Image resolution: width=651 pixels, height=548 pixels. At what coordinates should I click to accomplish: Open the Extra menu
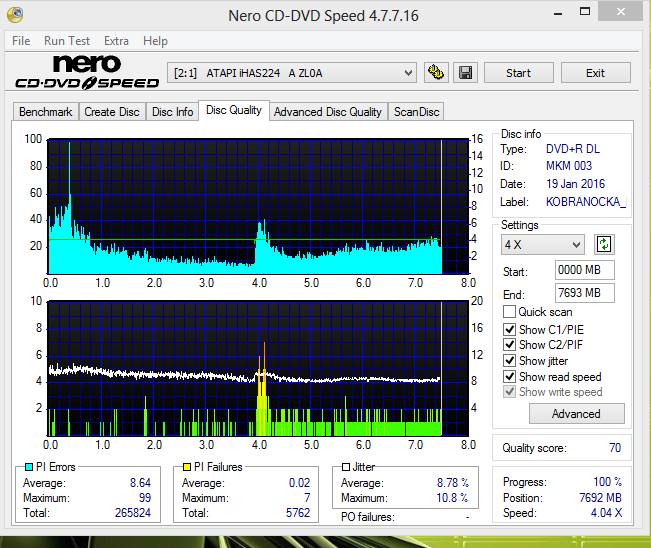tap(116, 41)
